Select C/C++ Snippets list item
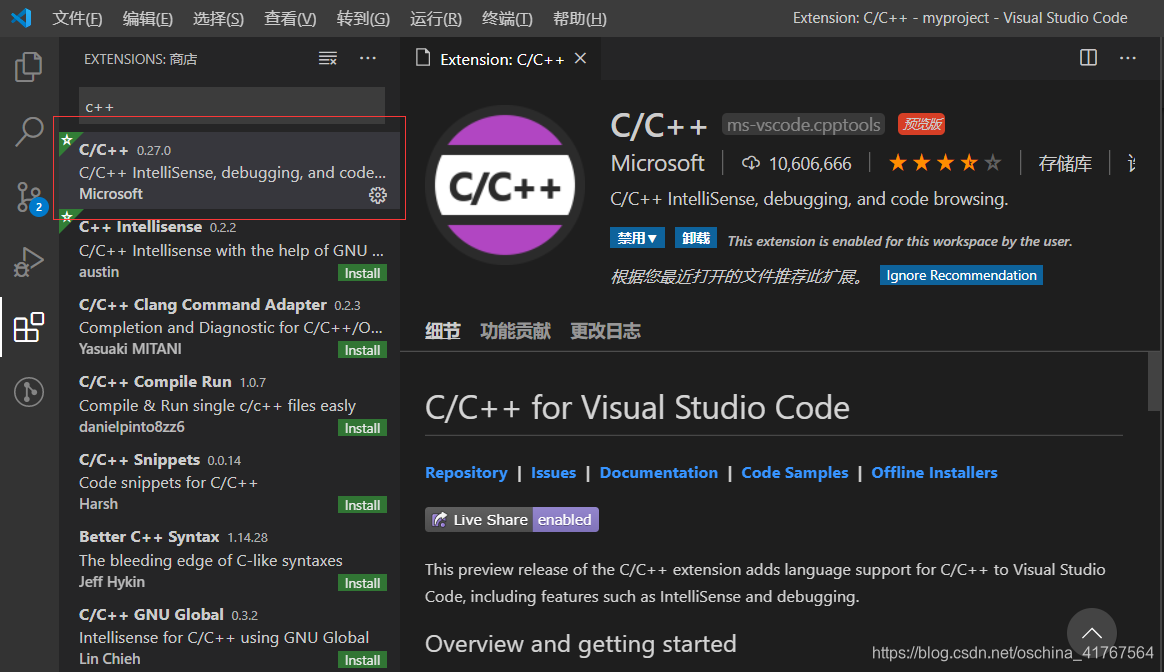Screen dimensions: 1164x672 point(230,481)
